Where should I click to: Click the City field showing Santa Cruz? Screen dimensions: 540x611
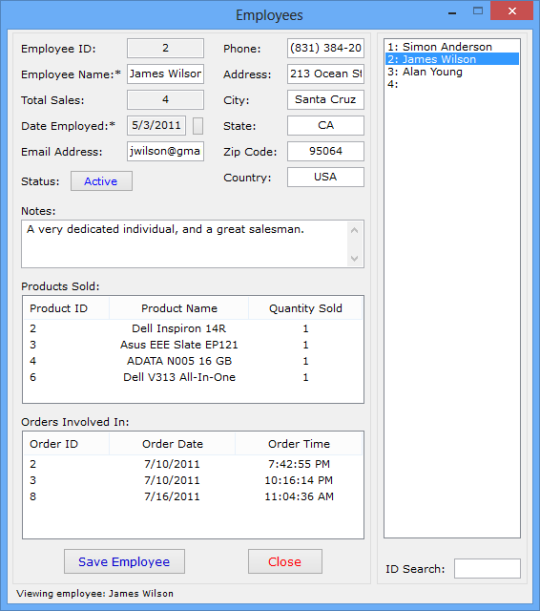[326, 100]
